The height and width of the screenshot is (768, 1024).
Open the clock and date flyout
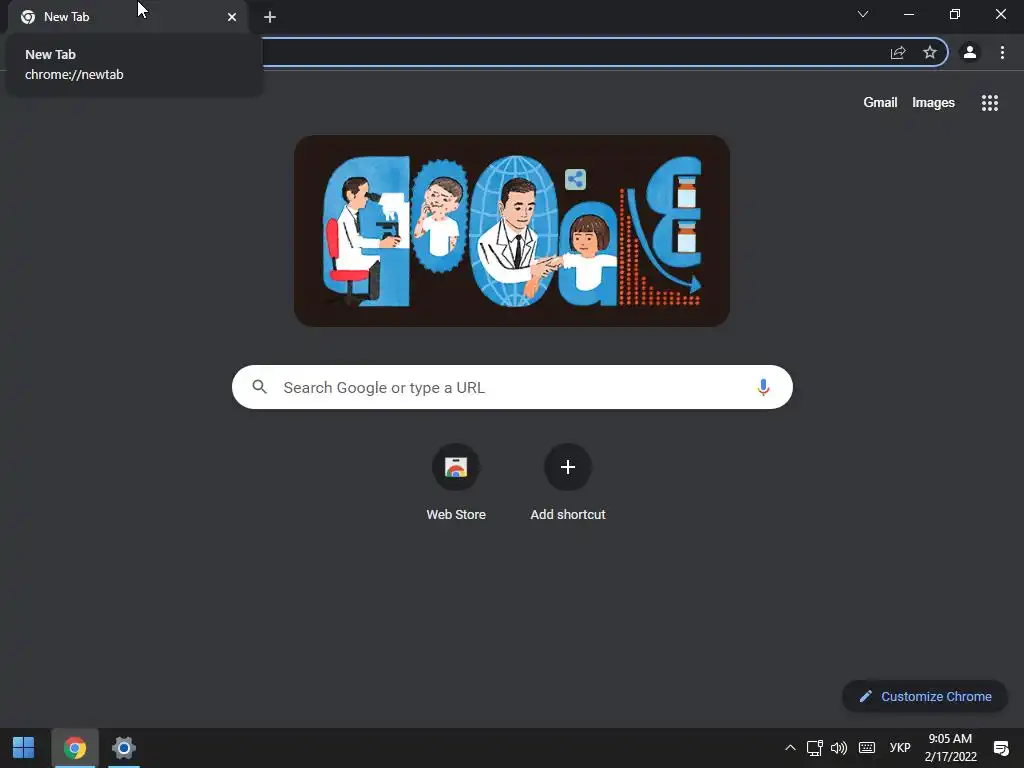tap(950, 748)
